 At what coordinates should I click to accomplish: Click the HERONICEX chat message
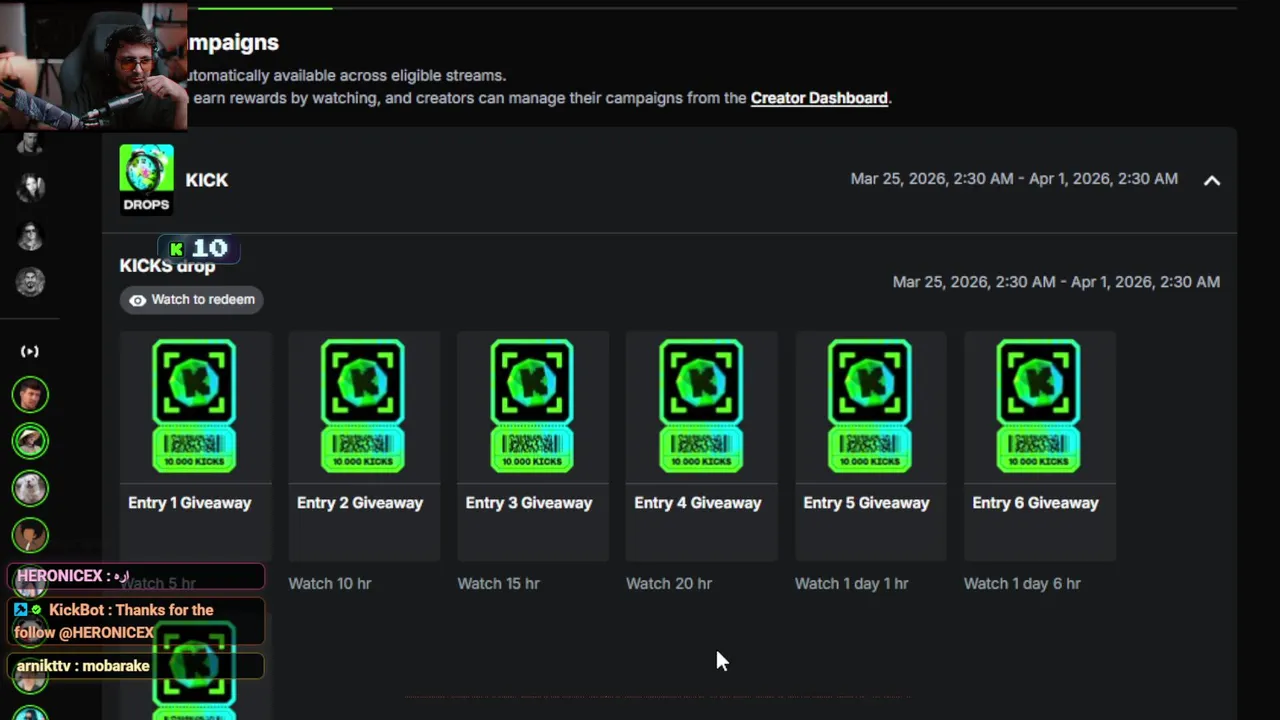pos(136,576)
